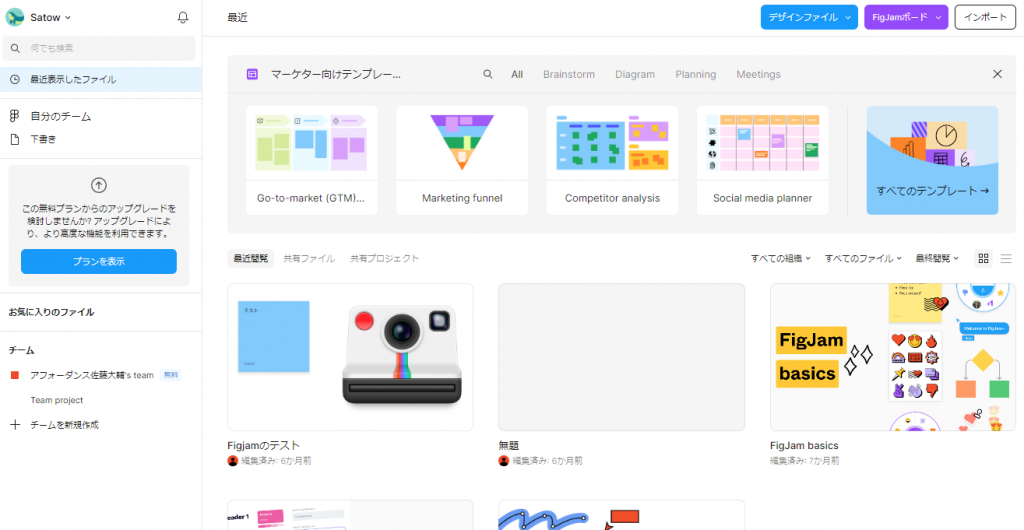Switch to grid view
Screen dimensions: 1024x530
coord(983,258)
